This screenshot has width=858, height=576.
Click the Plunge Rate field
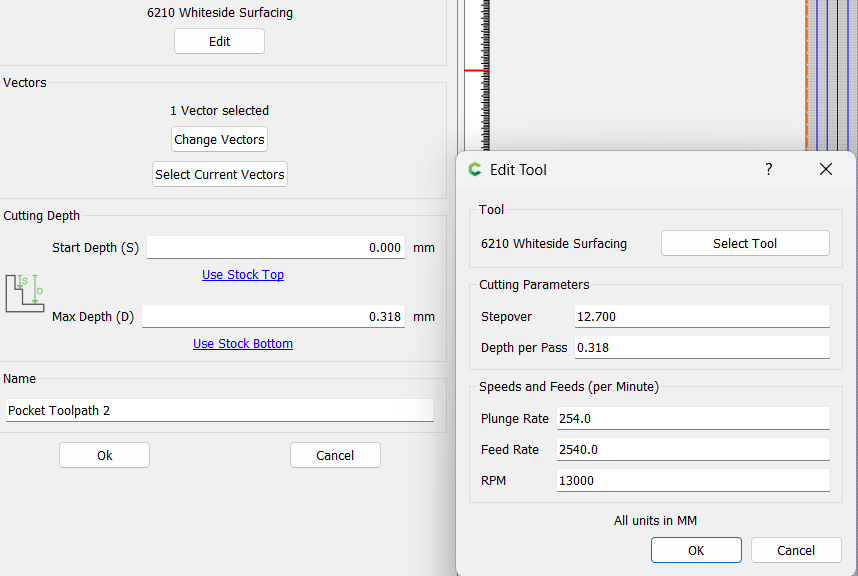(x=693, y=418)
